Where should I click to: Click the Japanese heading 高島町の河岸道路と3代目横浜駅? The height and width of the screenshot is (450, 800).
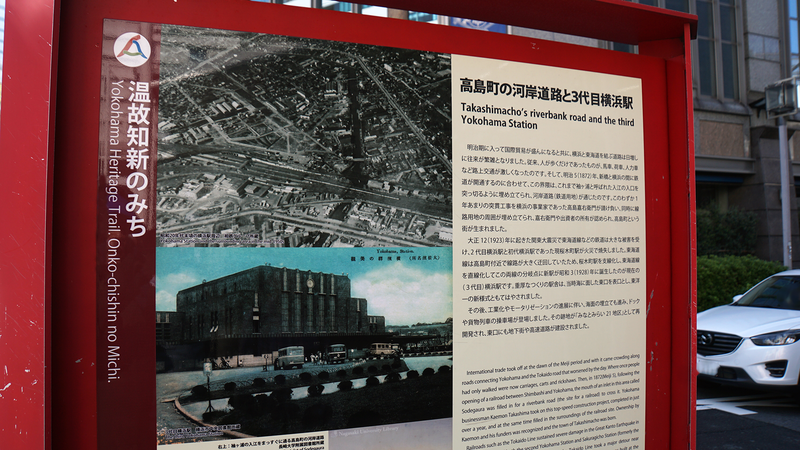point(546,93)
